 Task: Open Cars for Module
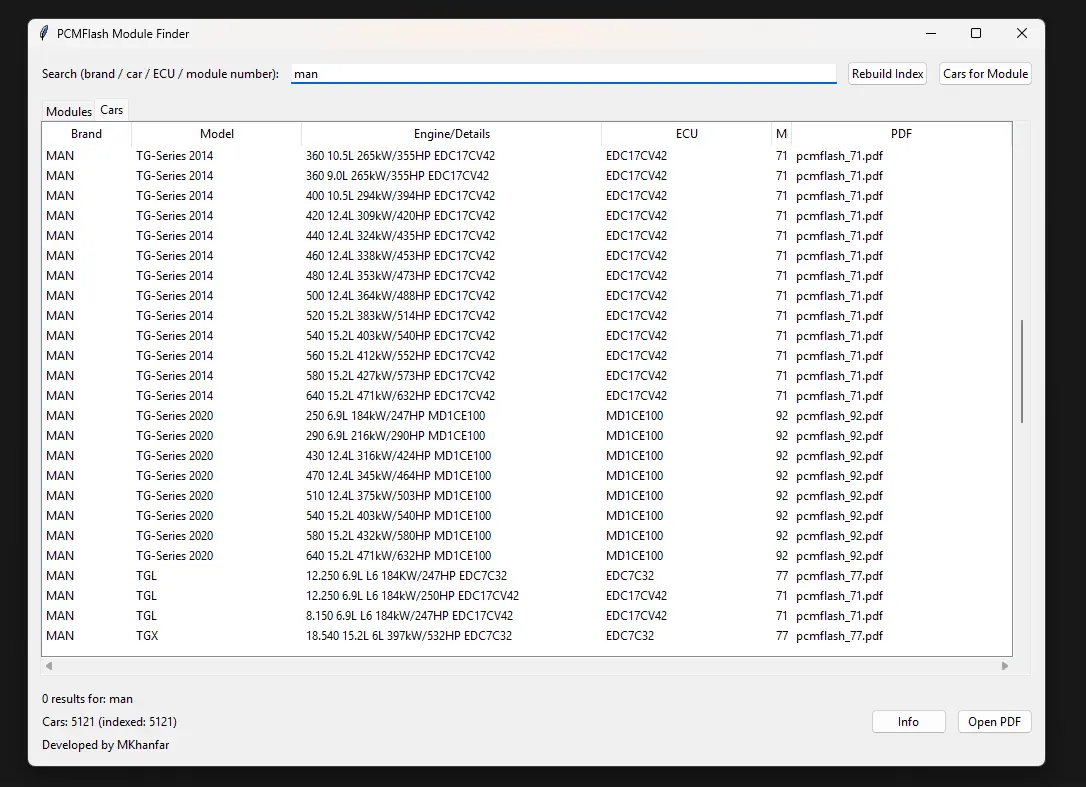[x=985, y=74]
